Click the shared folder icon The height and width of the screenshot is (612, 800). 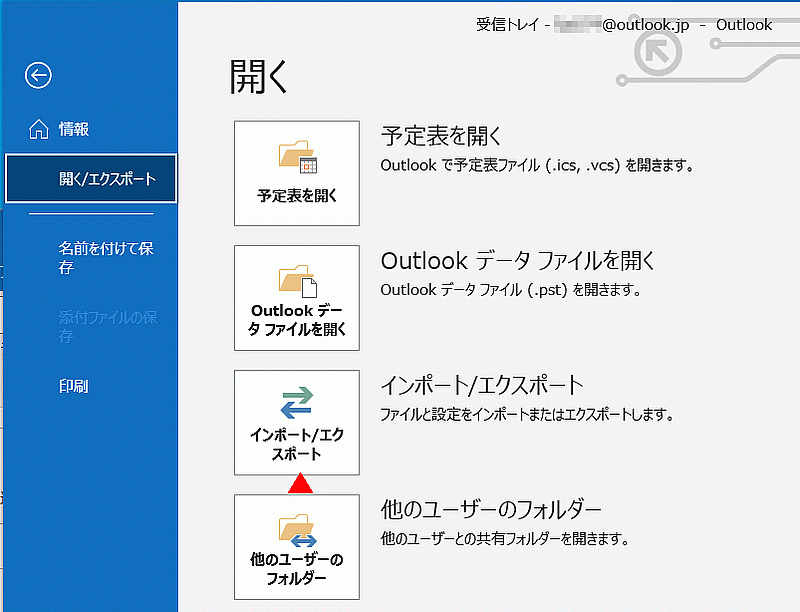pos(297,530)
